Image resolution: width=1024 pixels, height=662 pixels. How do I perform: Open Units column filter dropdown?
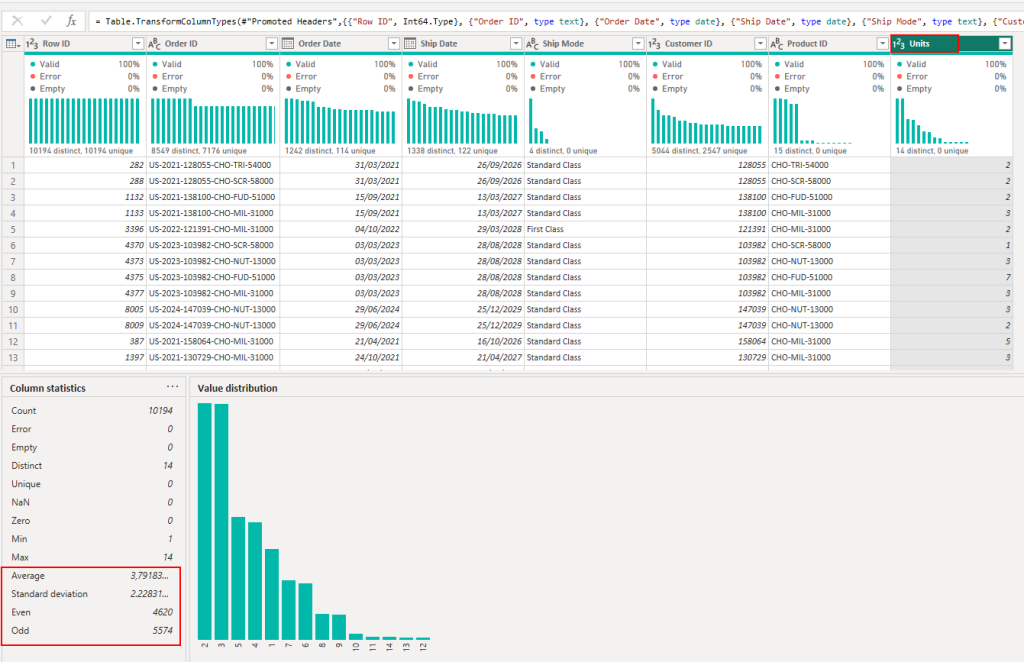point(1005,44)
